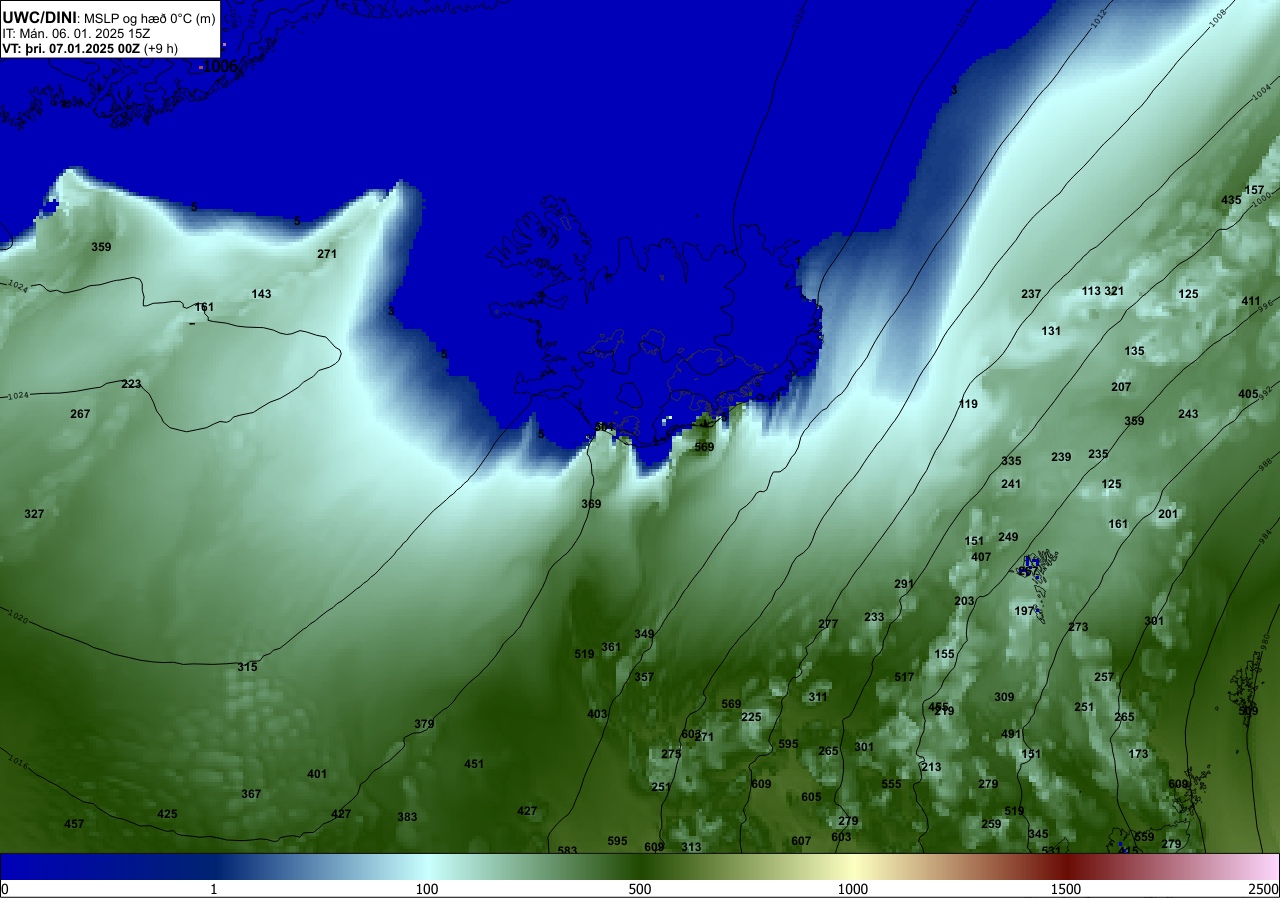Click the map value 425
The width and height of the screenshot is (1280, 898).
pos(167,814)
